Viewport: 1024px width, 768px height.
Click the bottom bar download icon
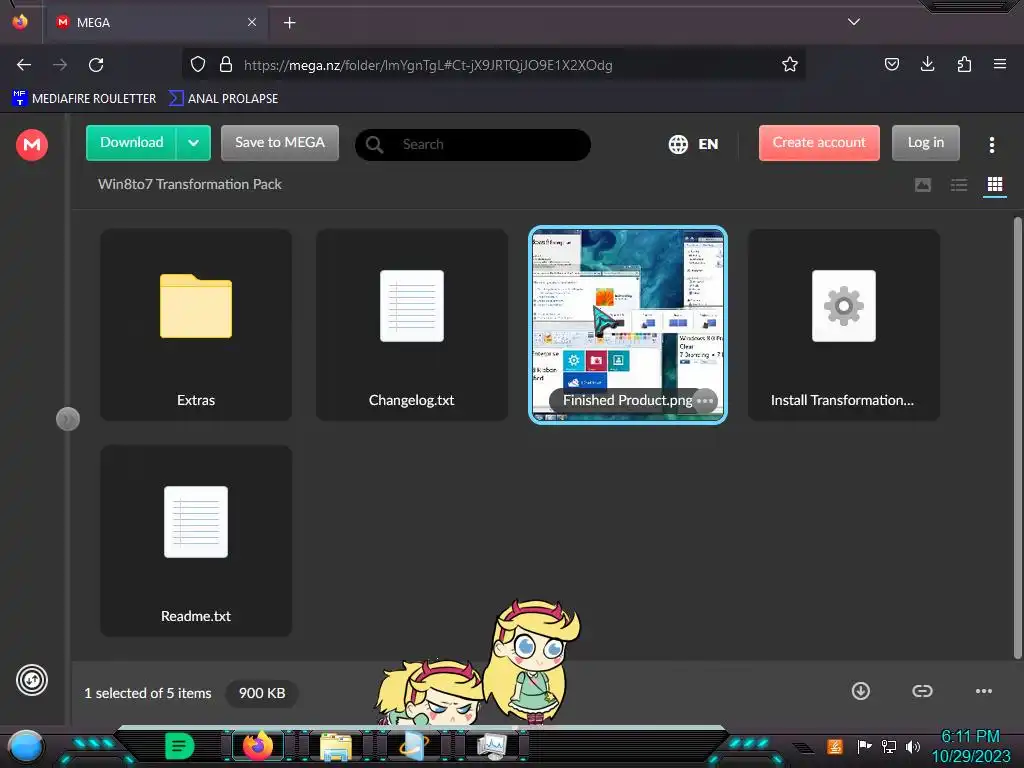coord(861,691)
